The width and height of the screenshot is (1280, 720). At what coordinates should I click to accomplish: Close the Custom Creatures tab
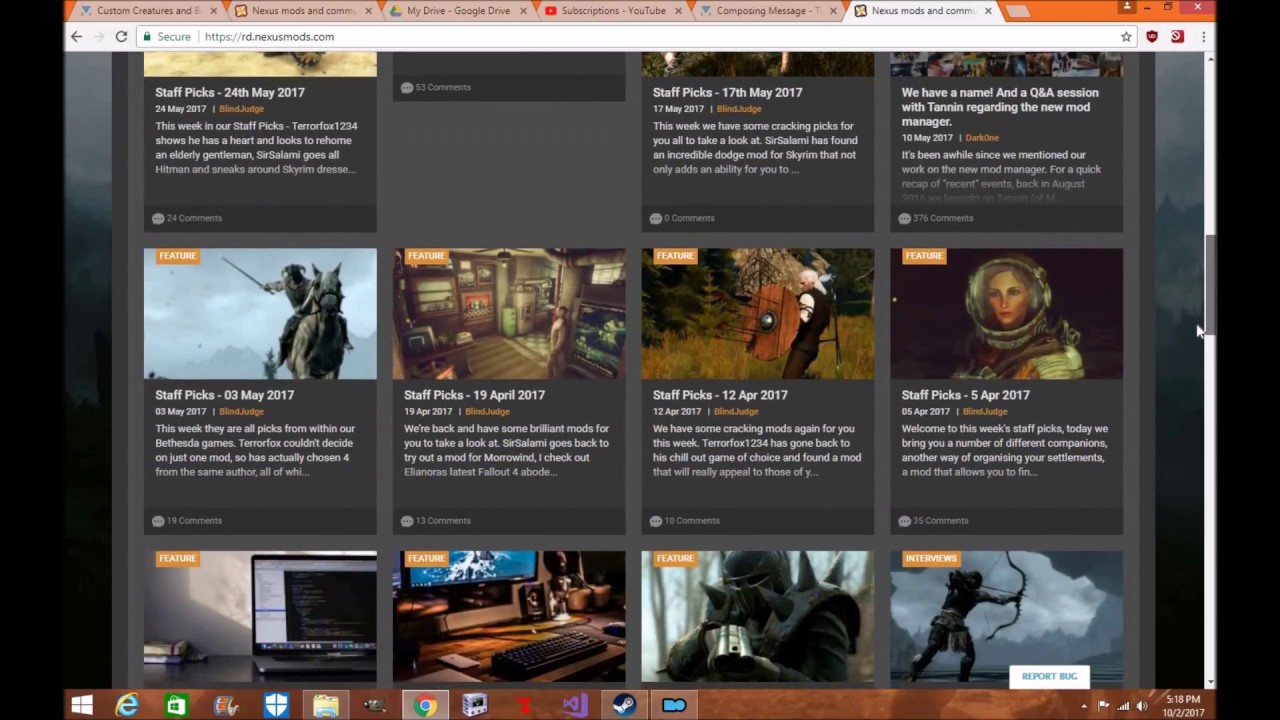213,11
